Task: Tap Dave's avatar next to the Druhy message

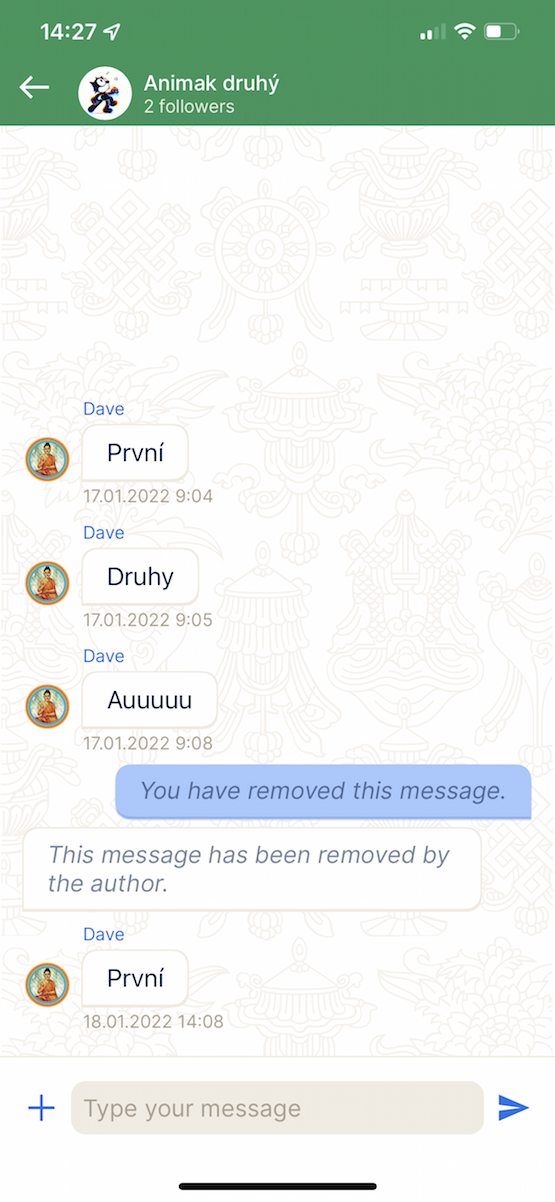Action: pos(47,583)
